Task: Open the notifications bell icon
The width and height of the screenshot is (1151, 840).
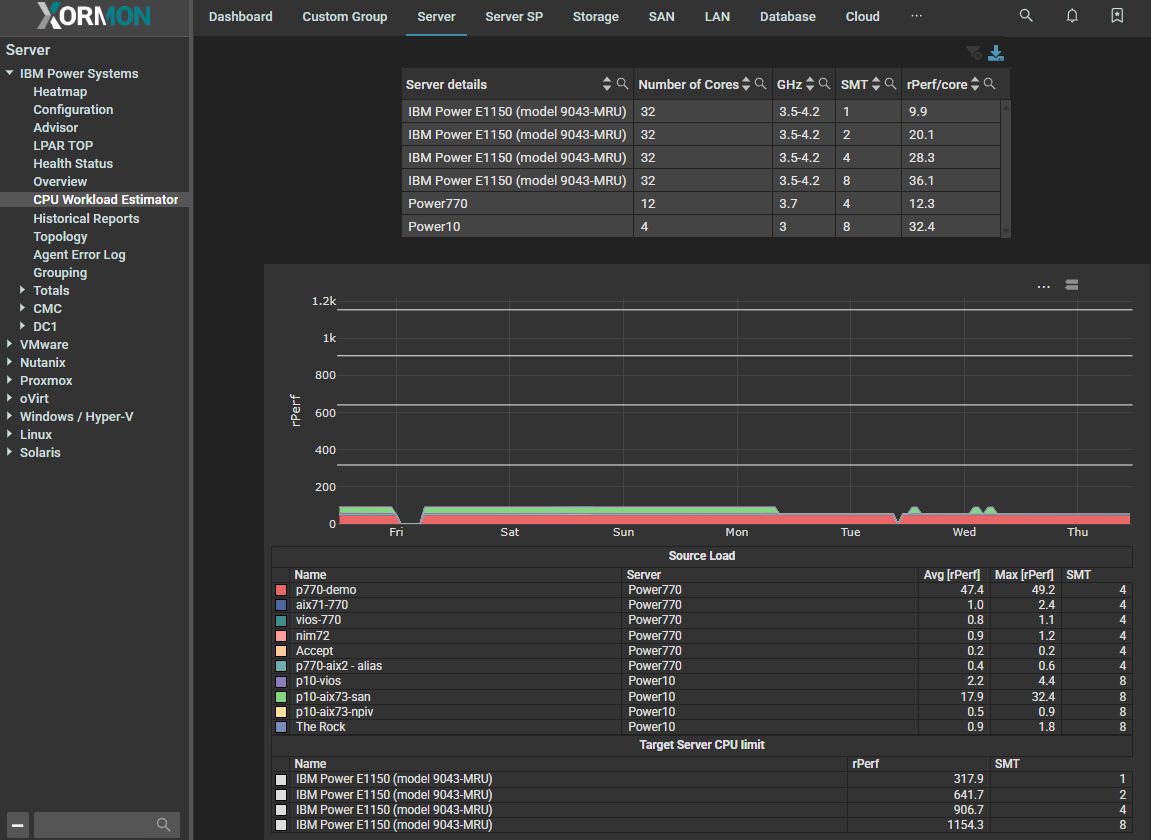Action: (x=1072, y=16)
